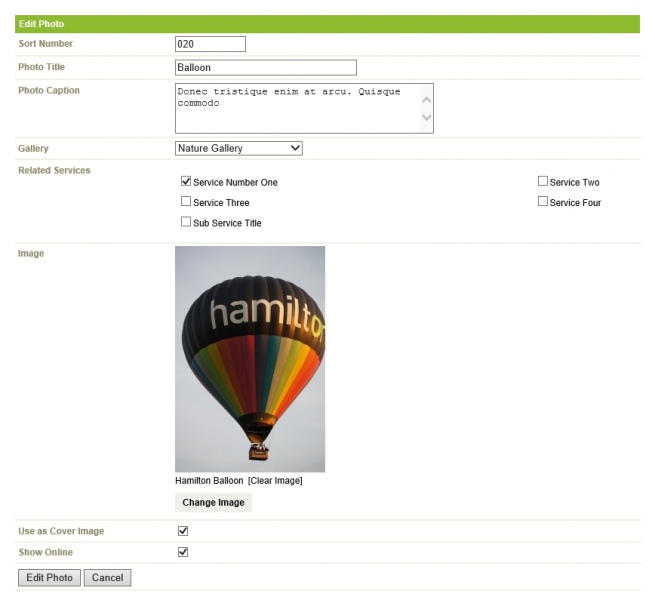655x600 pixels.
Task: Click the Hamilton Balloon image name text
Action: tap(209, 481)
